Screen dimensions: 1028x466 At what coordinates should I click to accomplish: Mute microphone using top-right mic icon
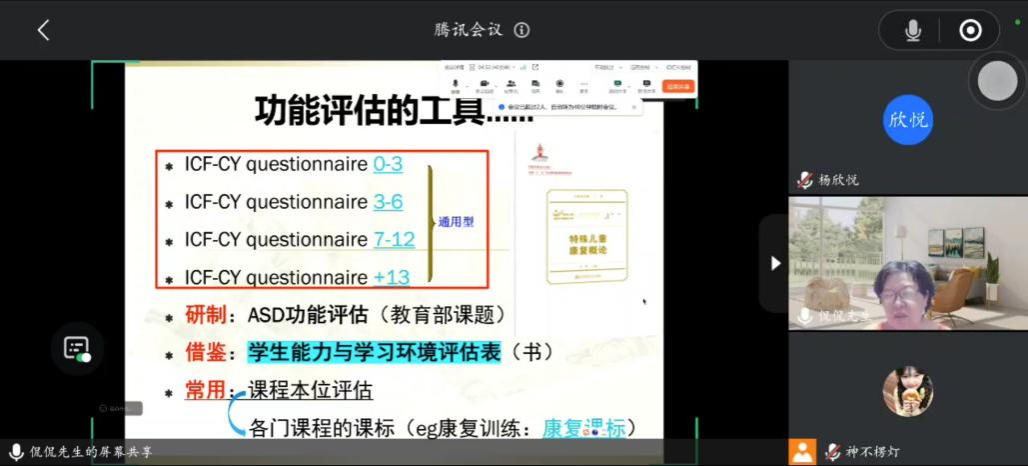tap(912, 31)
